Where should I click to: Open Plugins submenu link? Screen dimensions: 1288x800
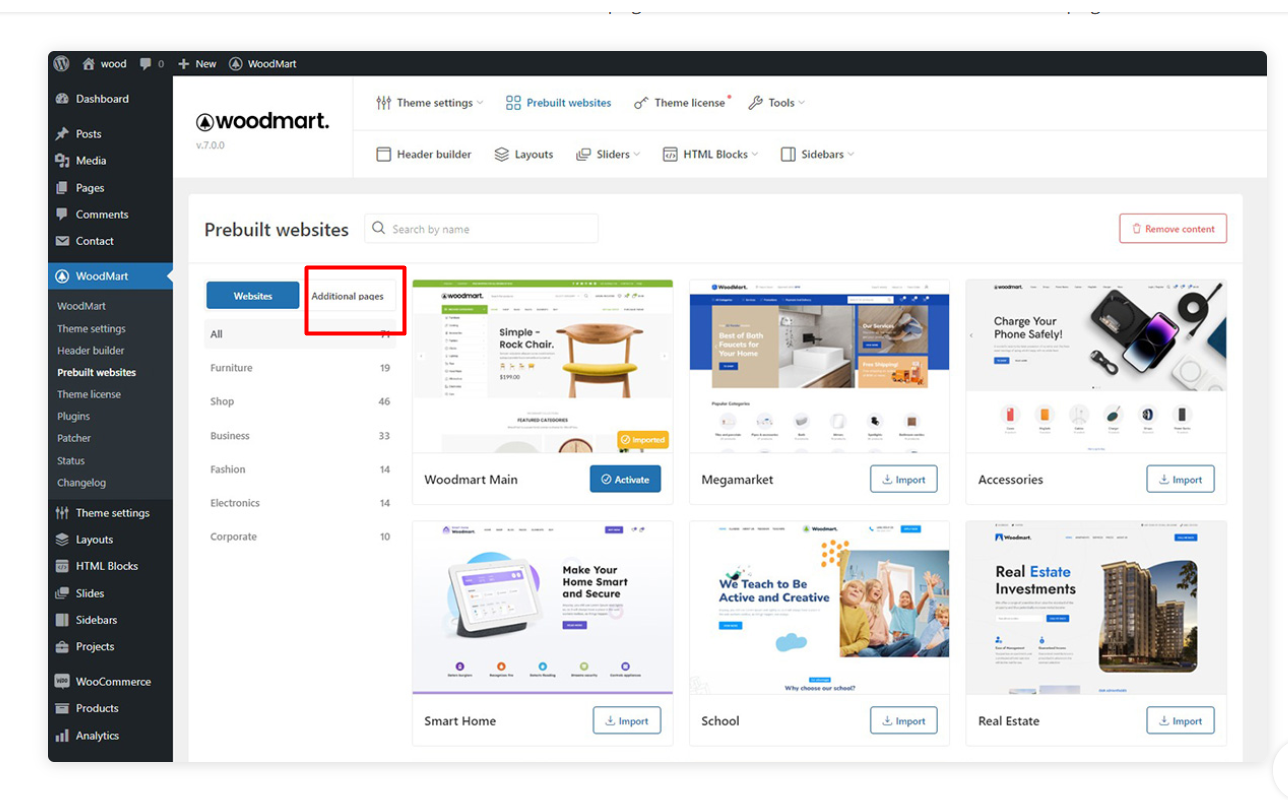[73, 416]
